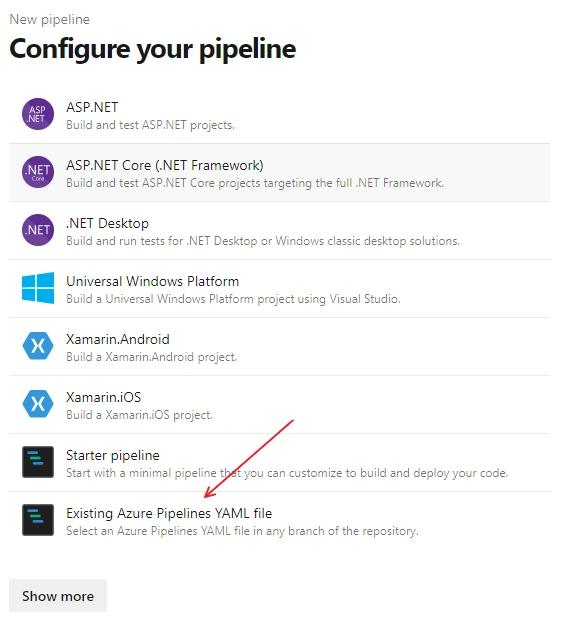Click the 'Build a Xamarin.iOS project' description
Image resolution: width=565 pixels, height=624 pixels.
[x=139, y=415]
